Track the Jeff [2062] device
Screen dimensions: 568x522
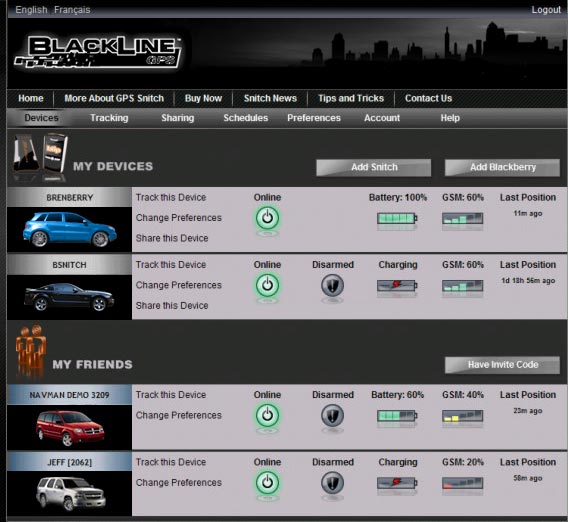pyautogui.click(x=171, y=462)
